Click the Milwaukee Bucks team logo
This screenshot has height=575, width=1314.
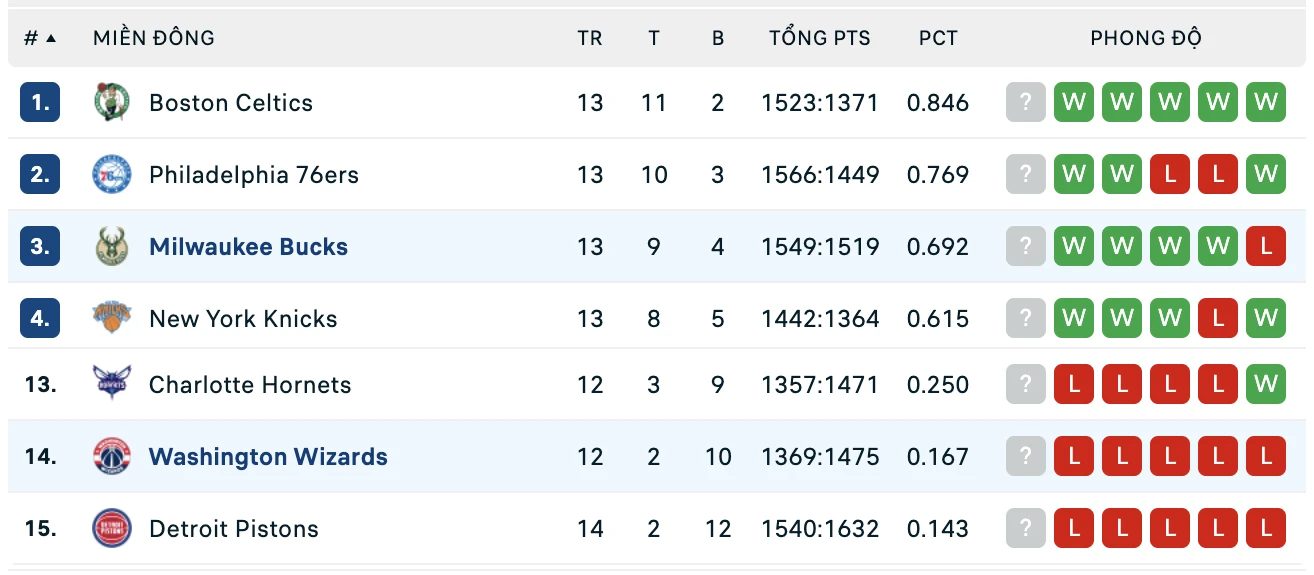pos(111,247)
